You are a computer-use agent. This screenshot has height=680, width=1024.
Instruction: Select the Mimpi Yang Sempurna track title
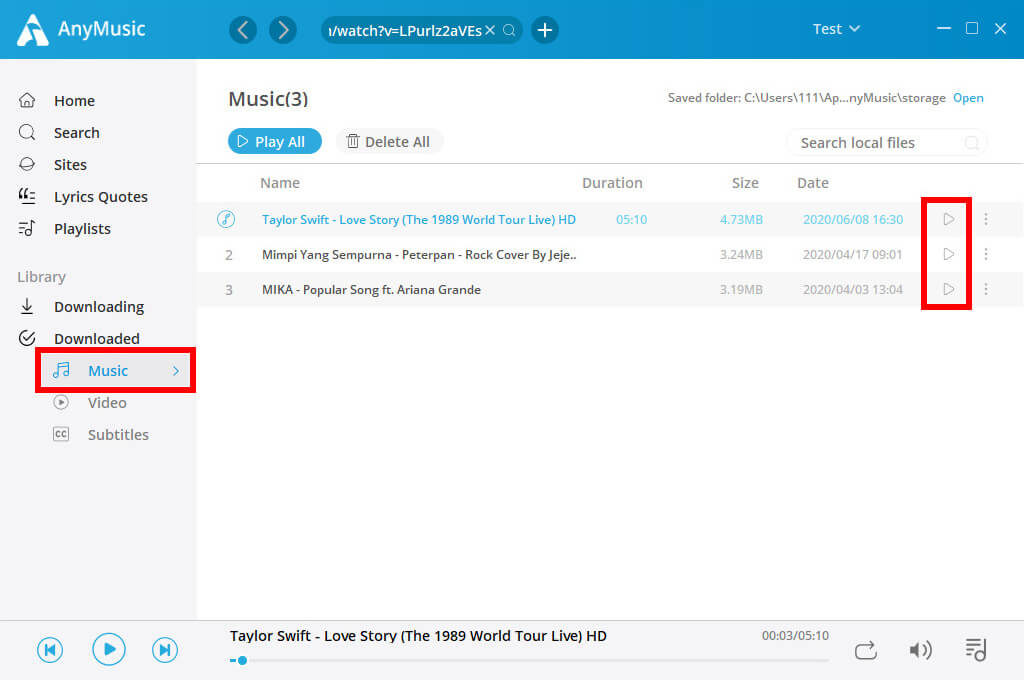419,255
